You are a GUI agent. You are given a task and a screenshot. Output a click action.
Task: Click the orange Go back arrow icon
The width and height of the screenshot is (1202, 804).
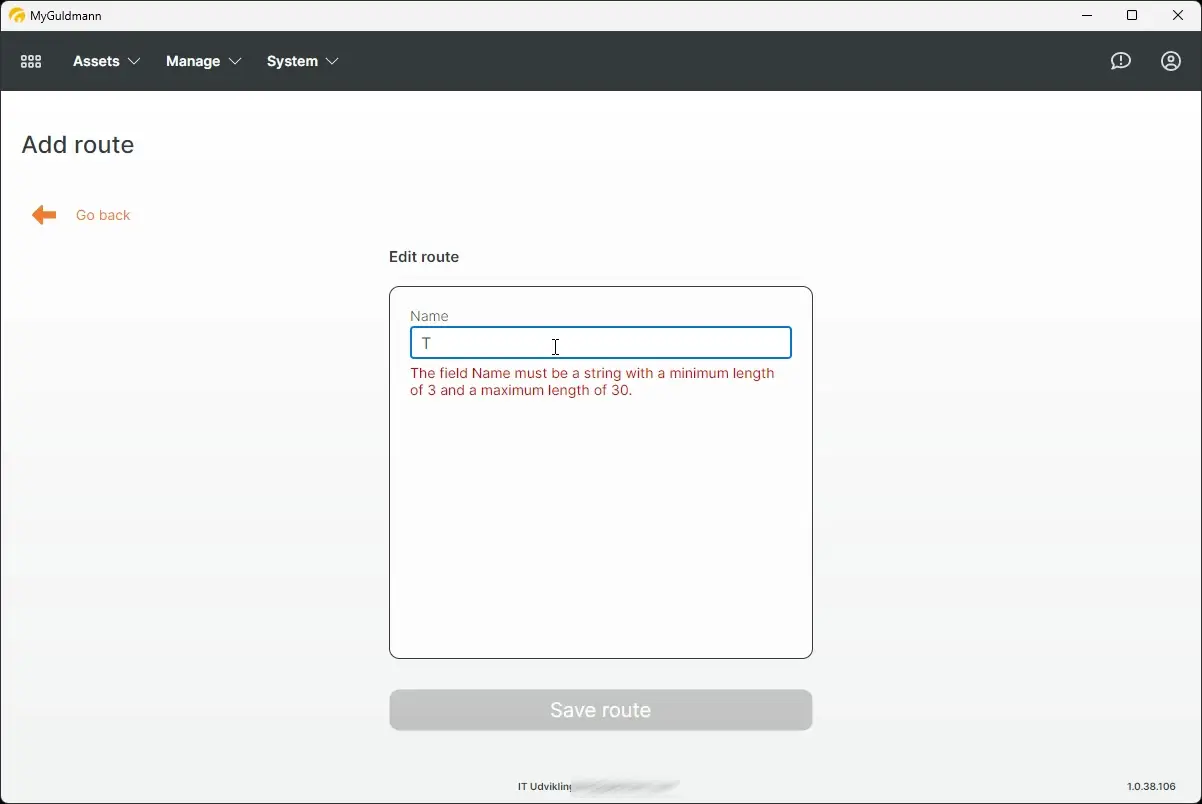(44, 214)
